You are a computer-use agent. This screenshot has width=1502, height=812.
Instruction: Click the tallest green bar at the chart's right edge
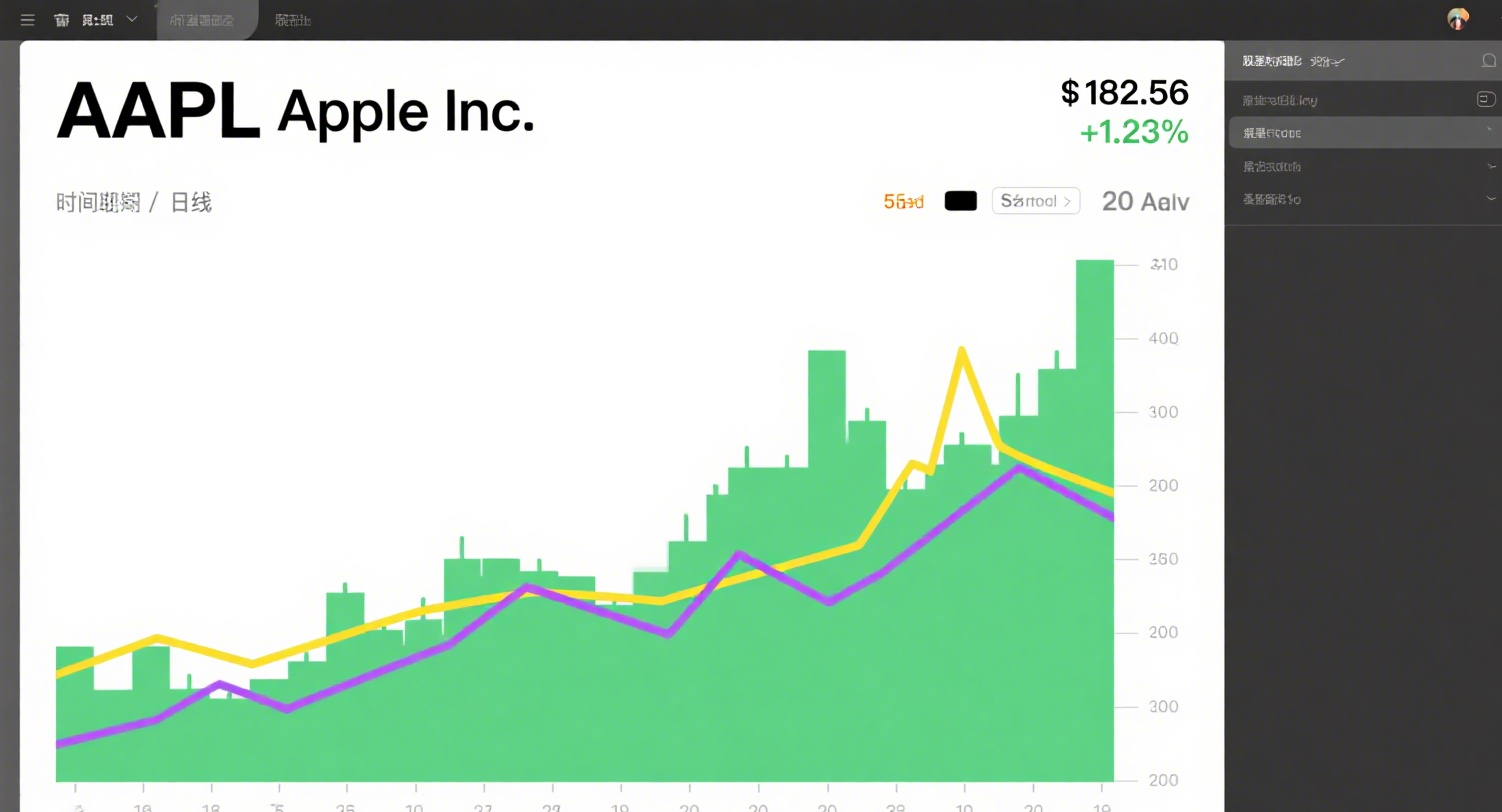pos(1095,520)
